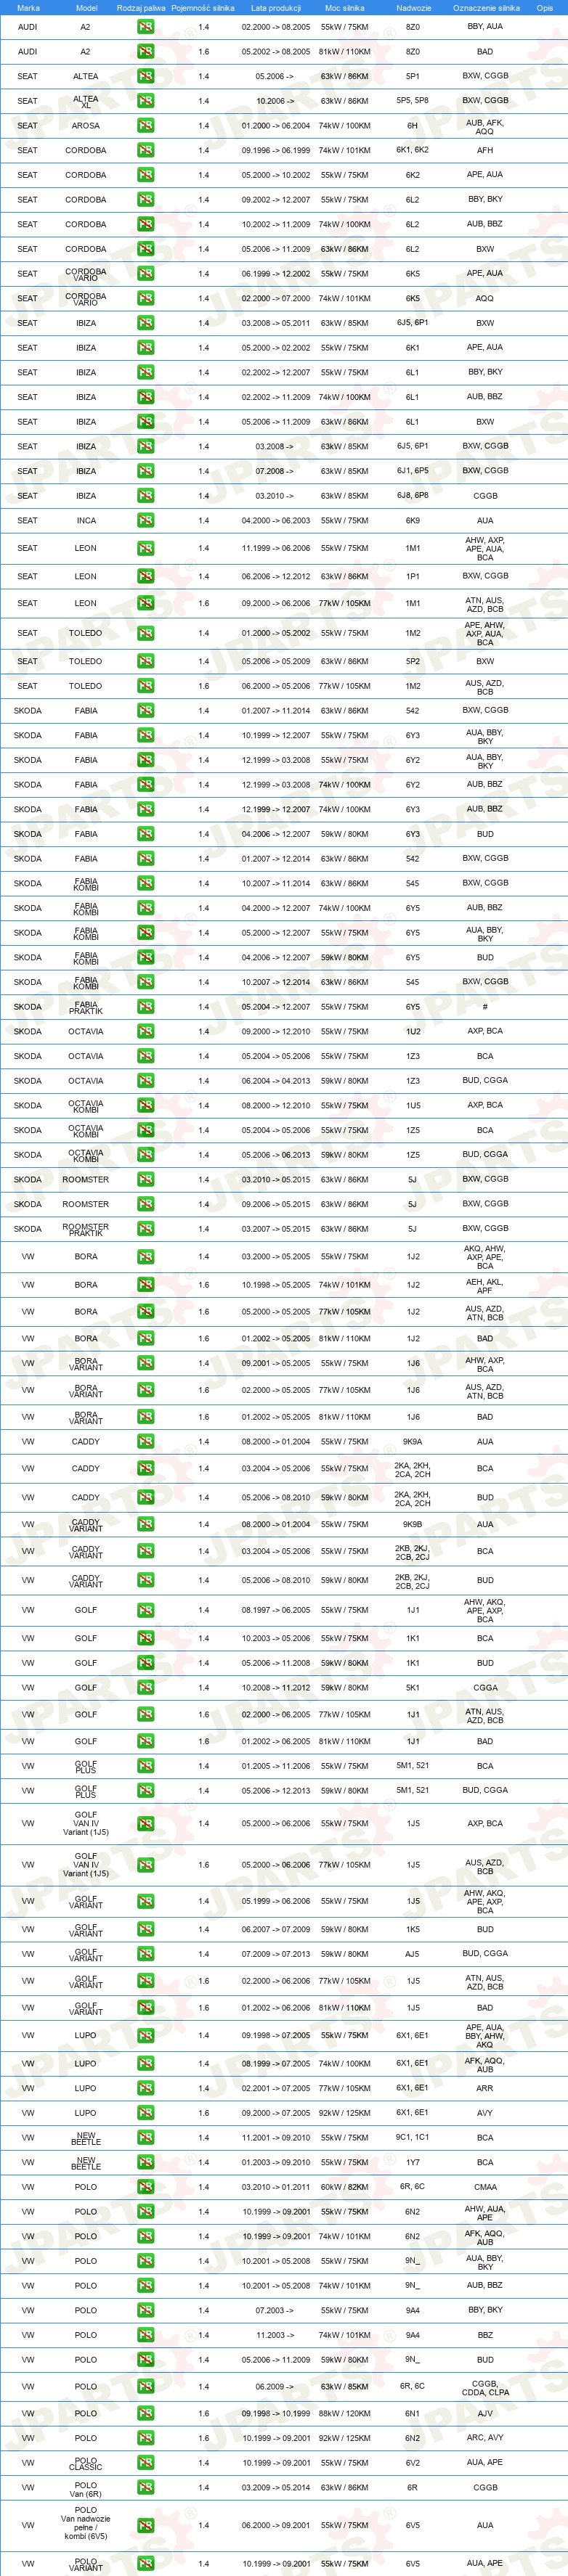Click the Oznaczenie silnika column header
The width and height of the screenshot is (568, 2576).
tap(486, 7)
